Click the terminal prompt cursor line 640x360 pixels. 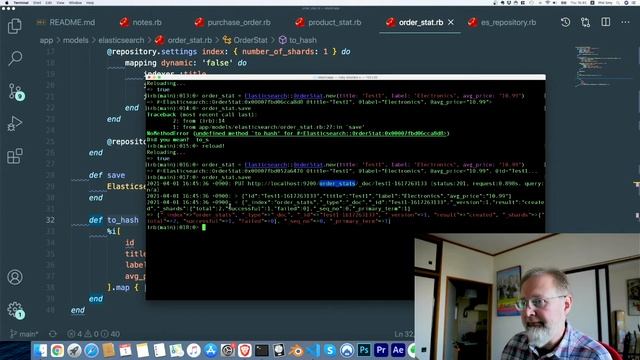click(176, 227)
